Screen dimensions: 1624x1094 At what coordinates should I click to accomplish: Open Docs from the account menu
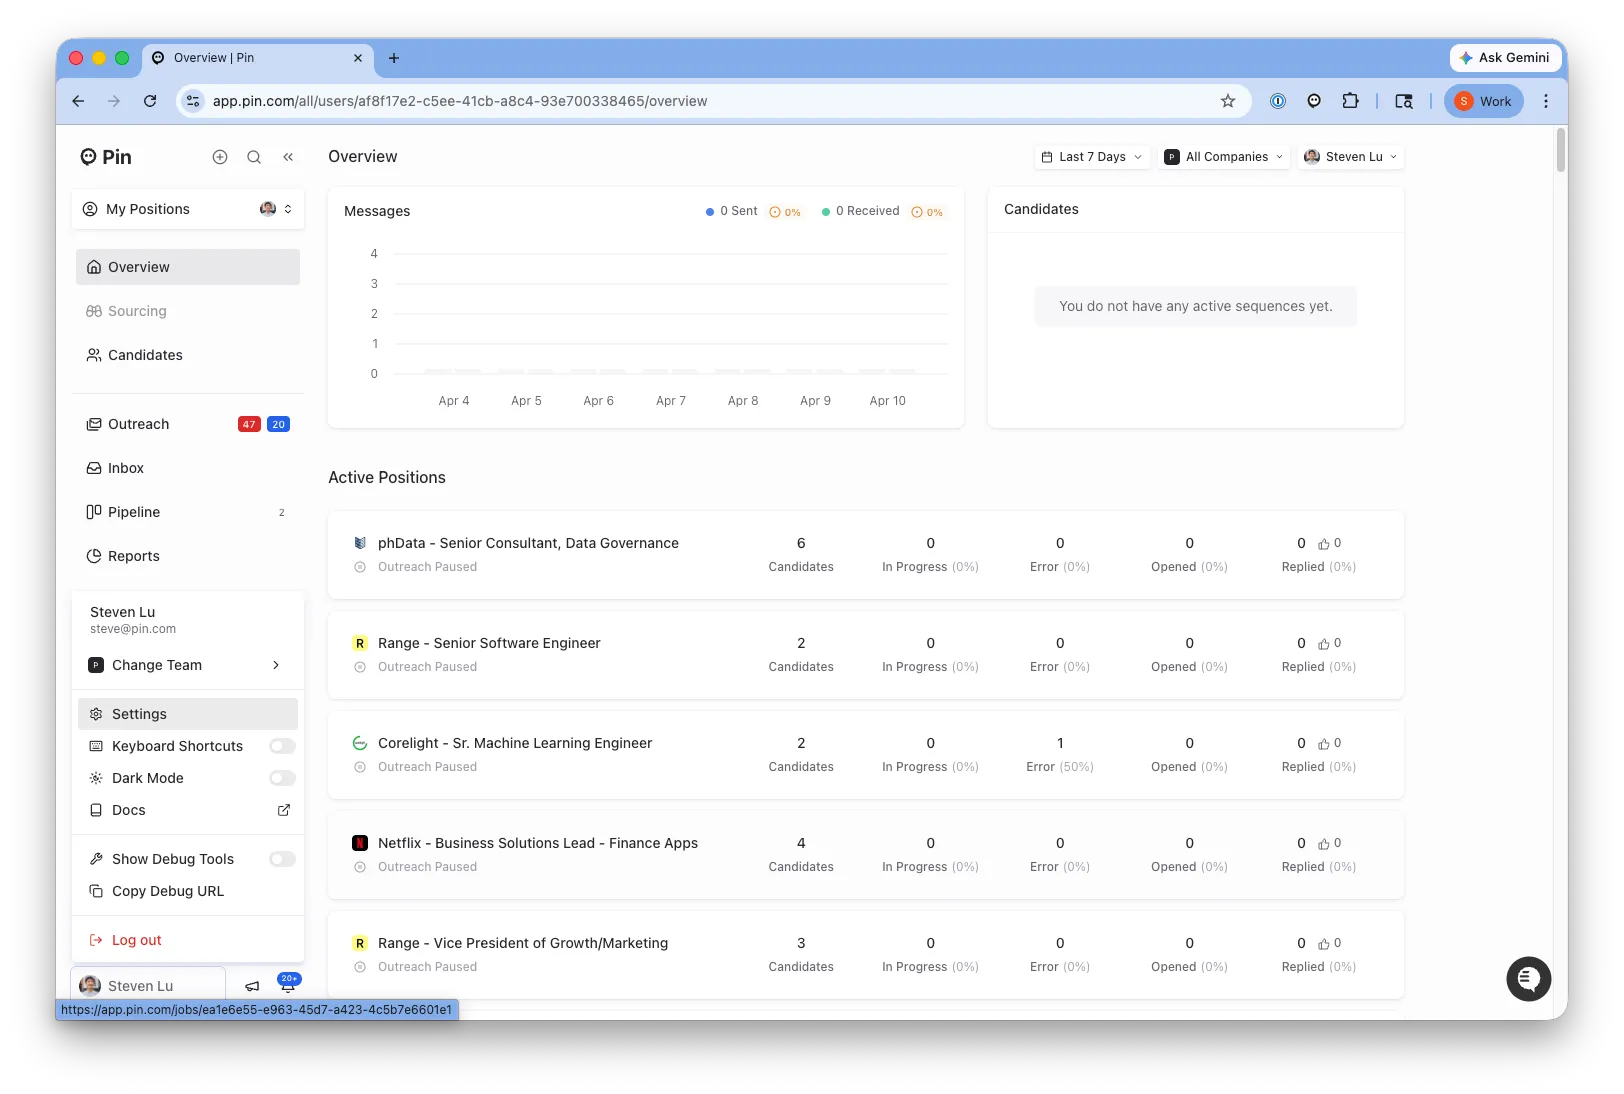point(188,810)
